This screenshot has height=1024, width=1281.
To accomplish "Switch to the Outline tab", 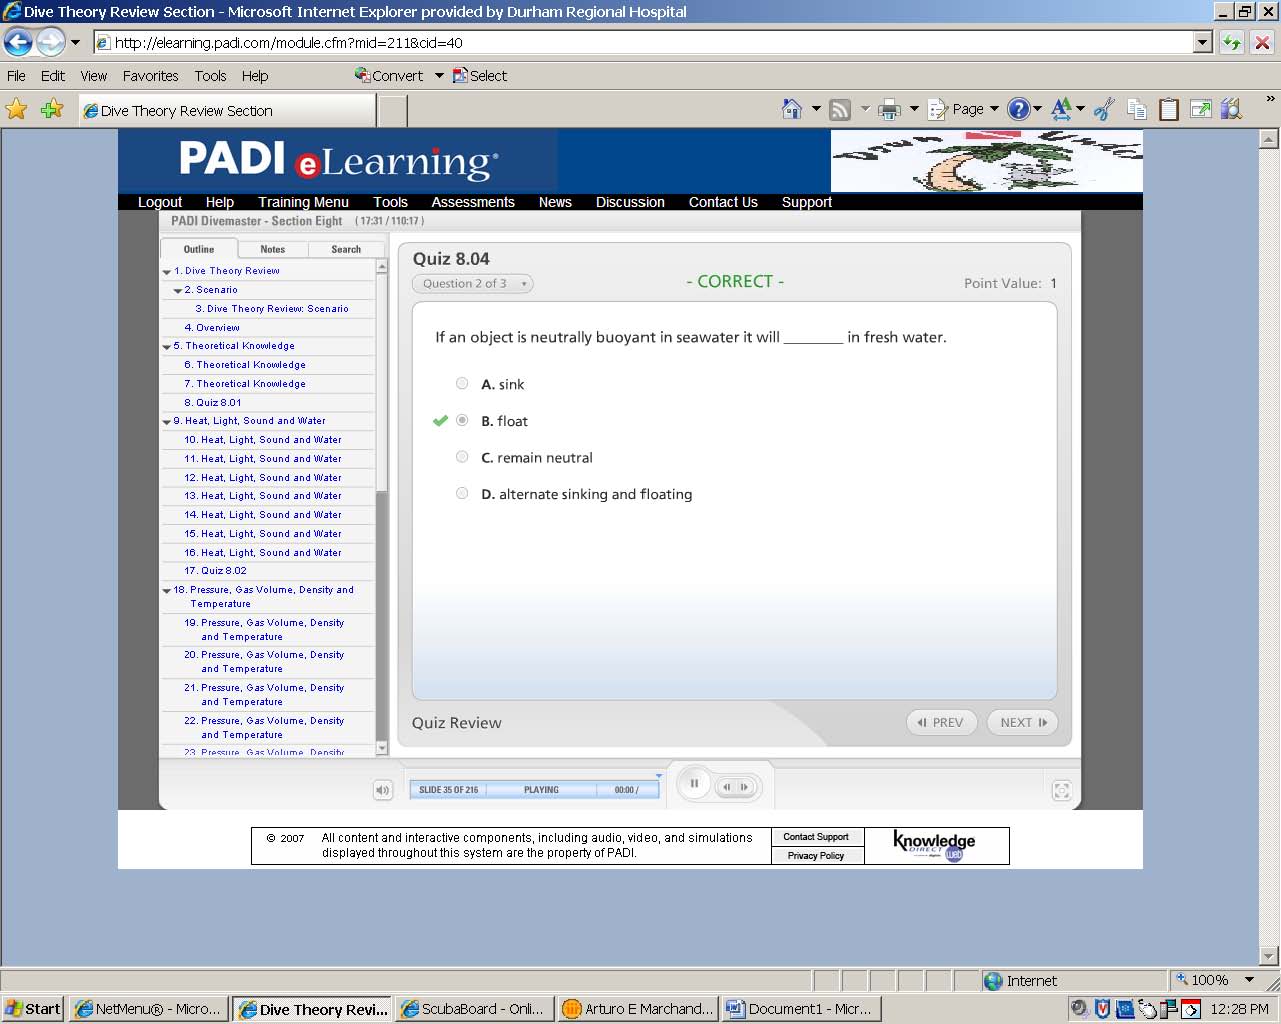I will coord(199,249).
